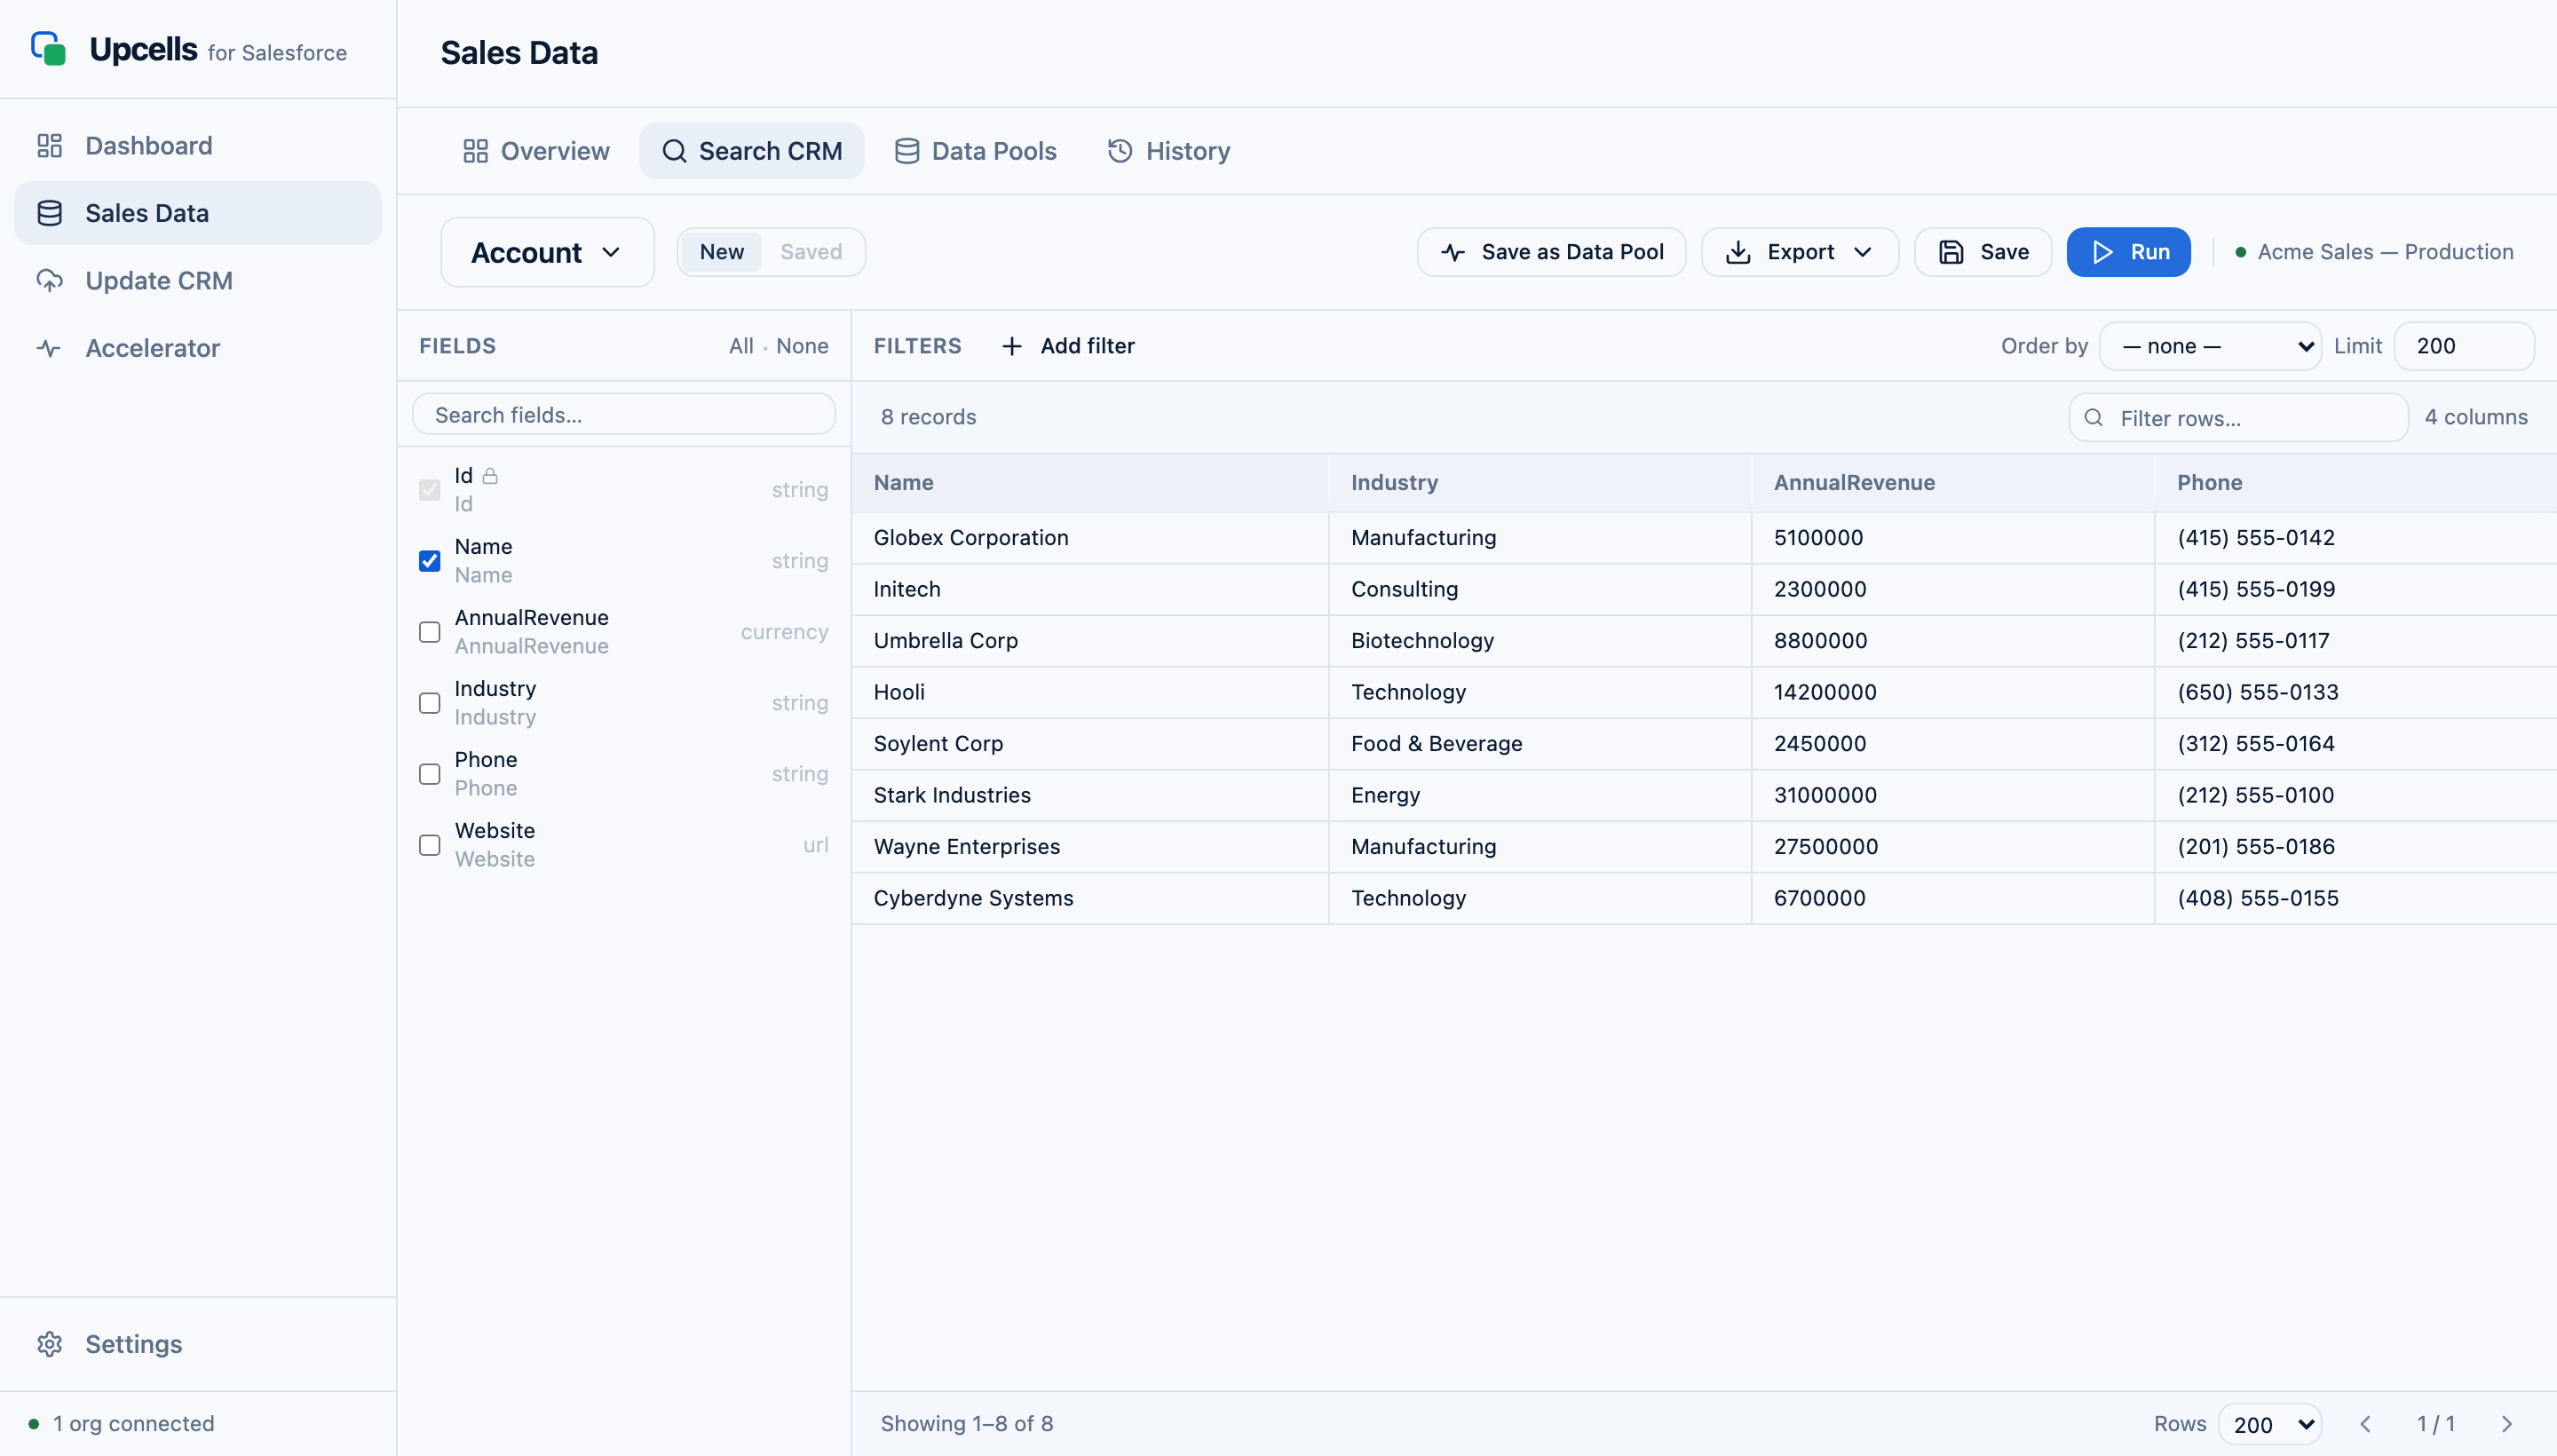Screen dimensions: 2557x1456
Task: Go to next page arrow
Action: [x=2507, y=1424]
